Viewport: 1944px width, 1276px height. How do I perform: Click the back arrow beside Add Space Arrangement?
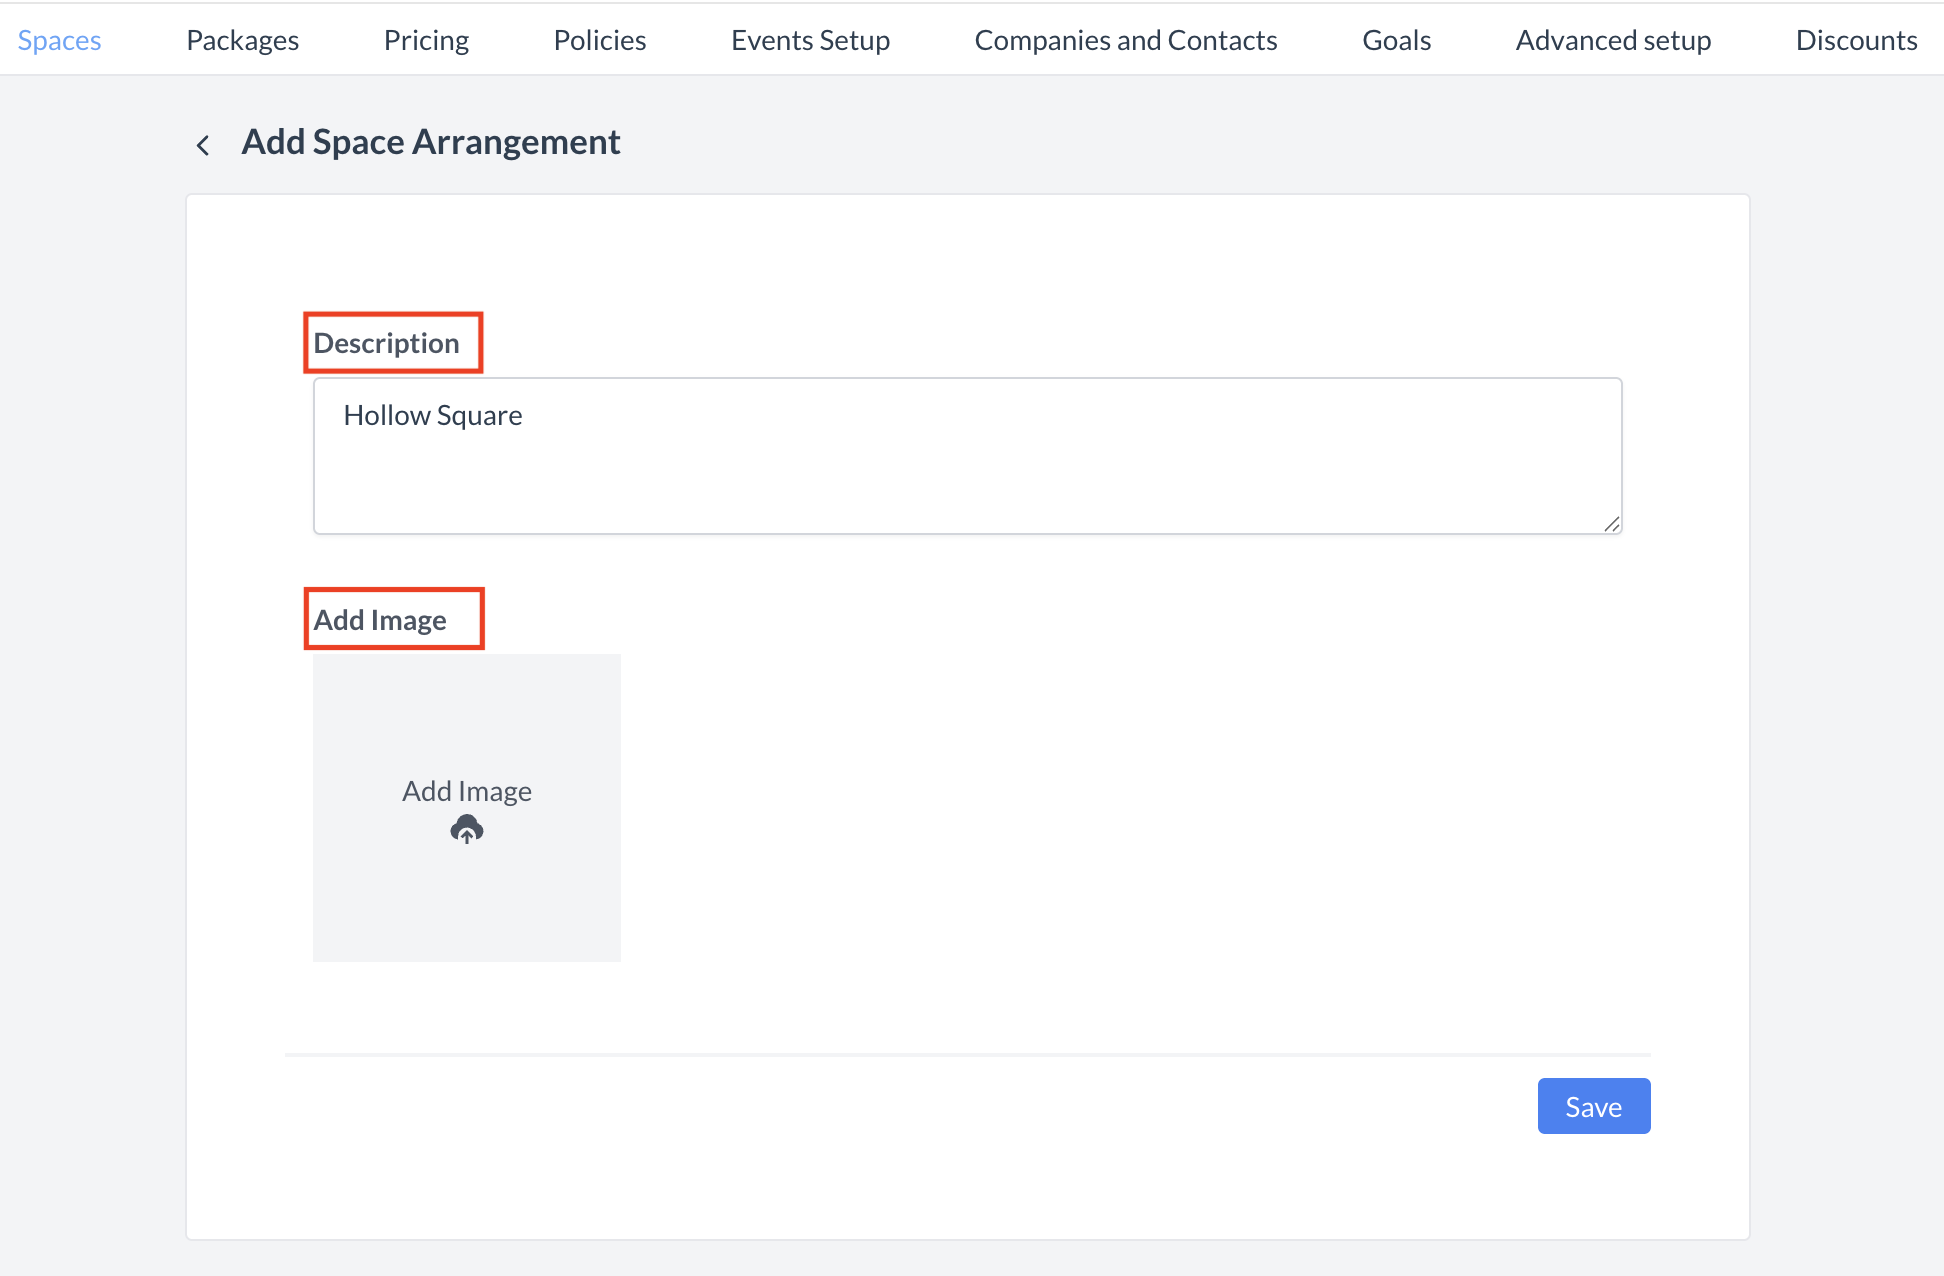203,145
